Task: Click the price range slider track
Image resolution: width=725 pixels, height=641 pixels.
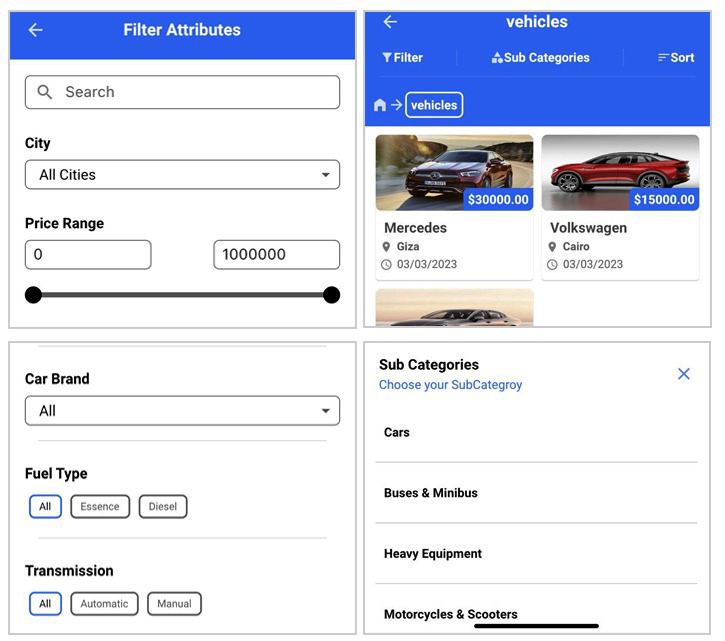Action: coord(182,295)
